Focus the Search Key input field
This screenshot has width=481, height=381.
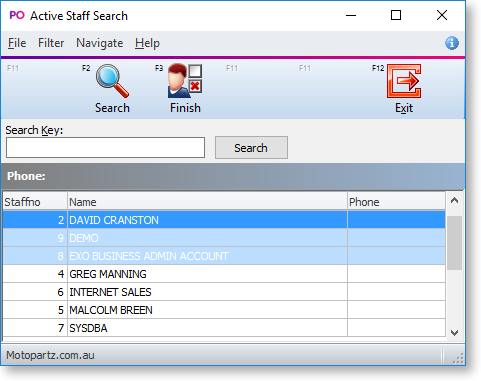point(105,147)
